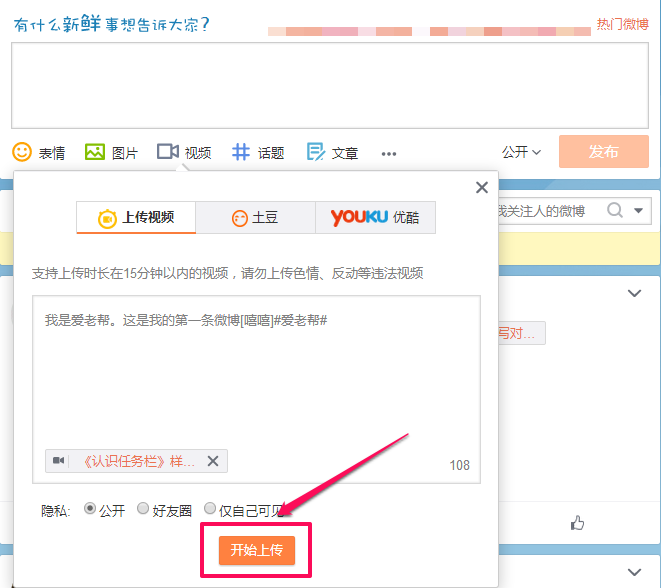
Task: Open the 热门微博 link
Action: click(622, 24)
